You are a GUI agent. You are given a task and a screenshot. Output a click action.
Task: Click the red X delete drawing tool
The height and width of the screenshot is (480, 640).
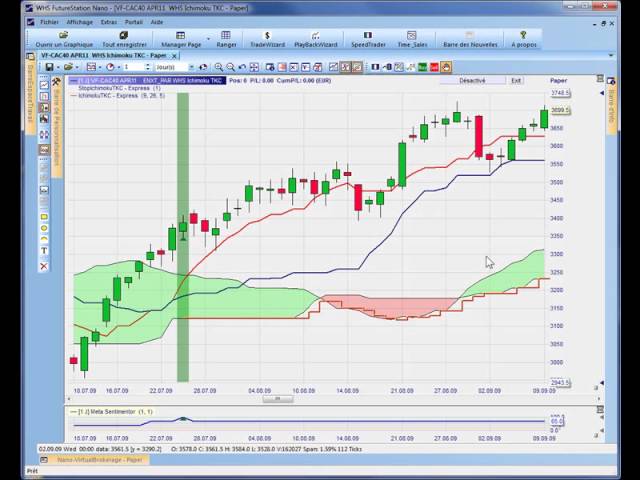(x=44, y=266)
